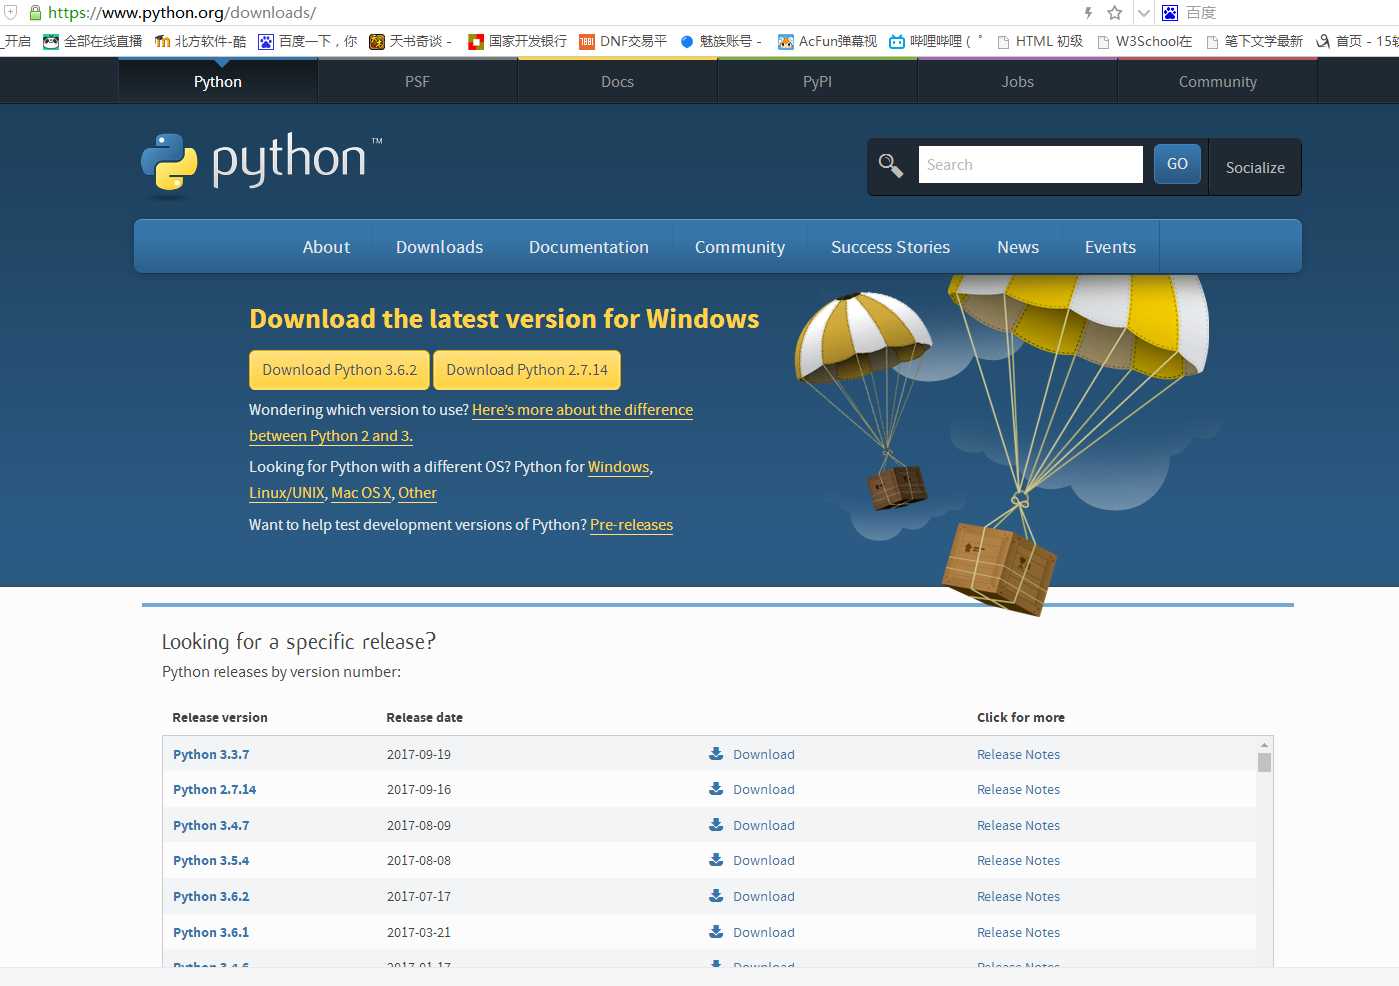Screen dimensions: 1399x986
Task: Click download icon for Python 3.6.2 row
Action: click(716, 896)
